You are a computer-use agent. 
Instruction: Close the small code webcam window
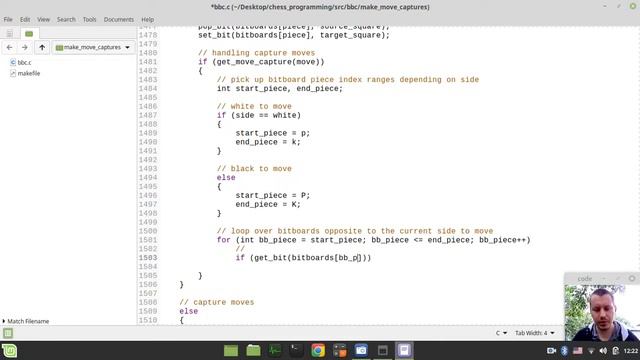pos(632,278)
